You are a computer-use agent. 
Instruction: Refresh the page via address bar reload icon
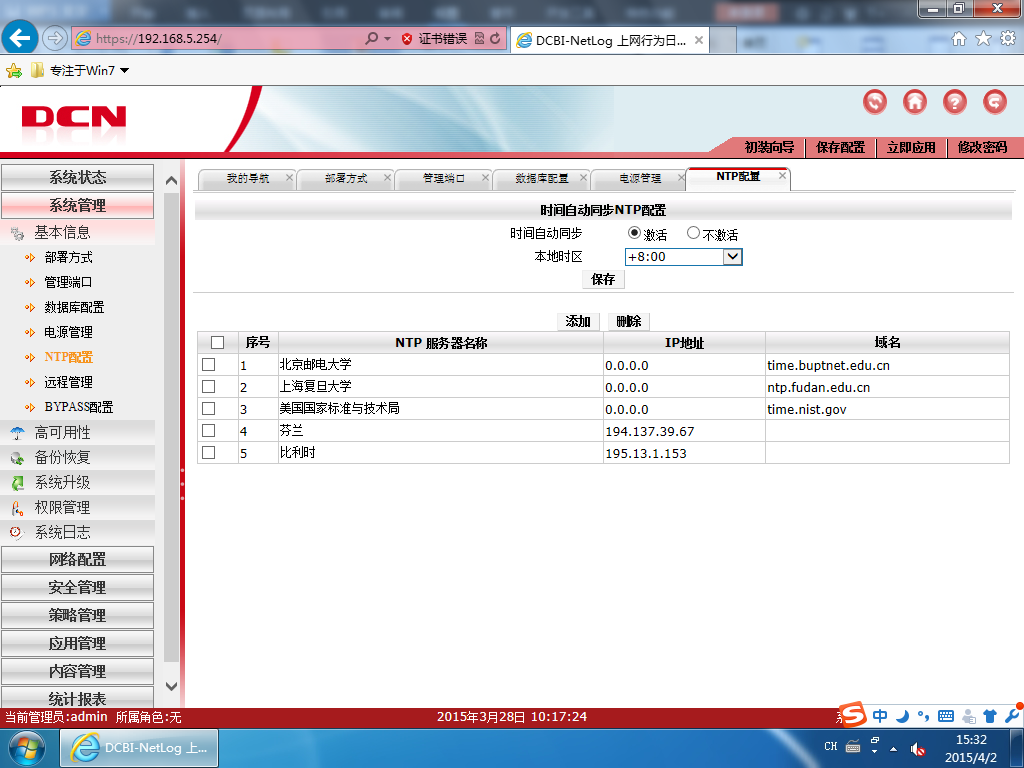[x=495, y=39]
